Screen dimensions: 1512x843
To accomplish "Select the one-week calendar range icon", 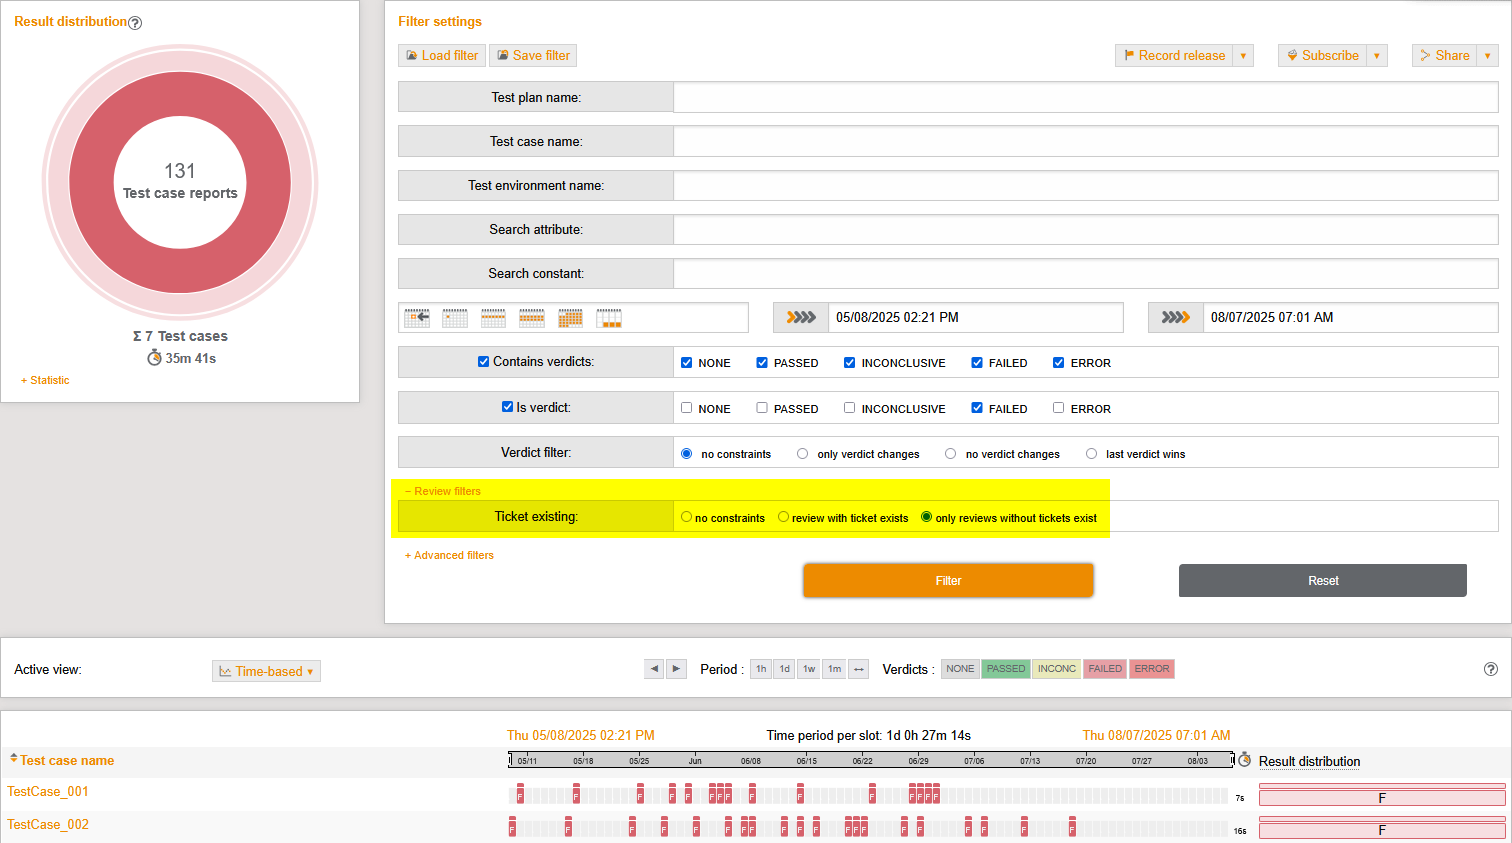I will (493, 317).
